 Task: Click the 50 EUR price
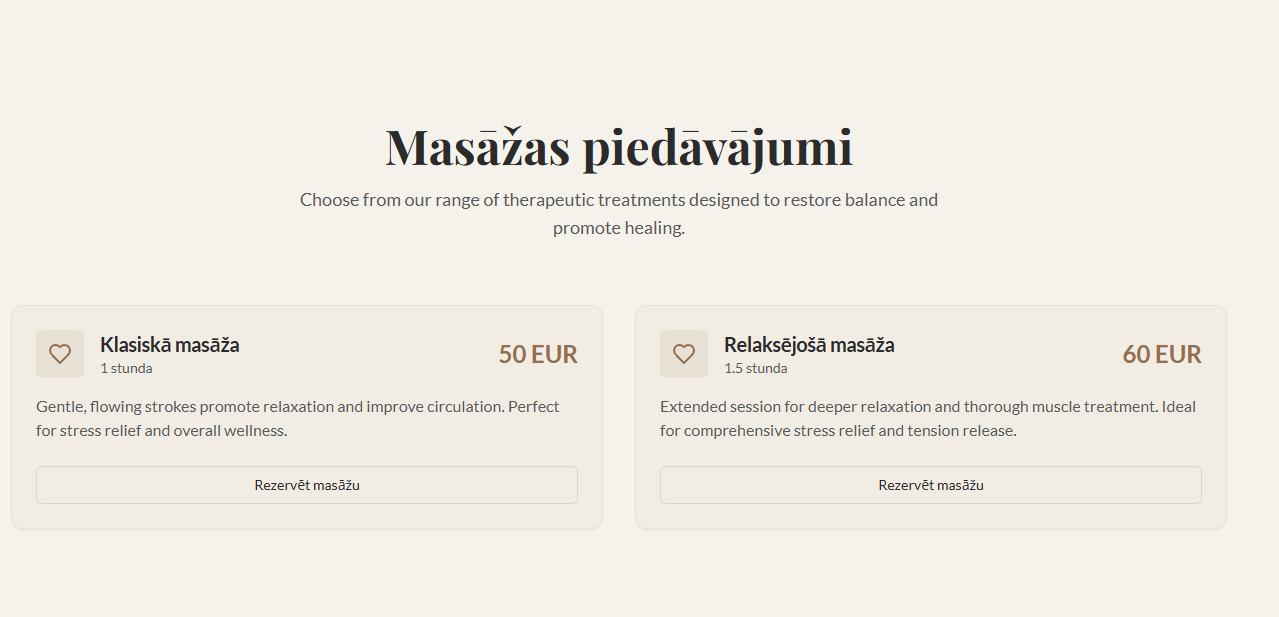click(x=538, y=355)
